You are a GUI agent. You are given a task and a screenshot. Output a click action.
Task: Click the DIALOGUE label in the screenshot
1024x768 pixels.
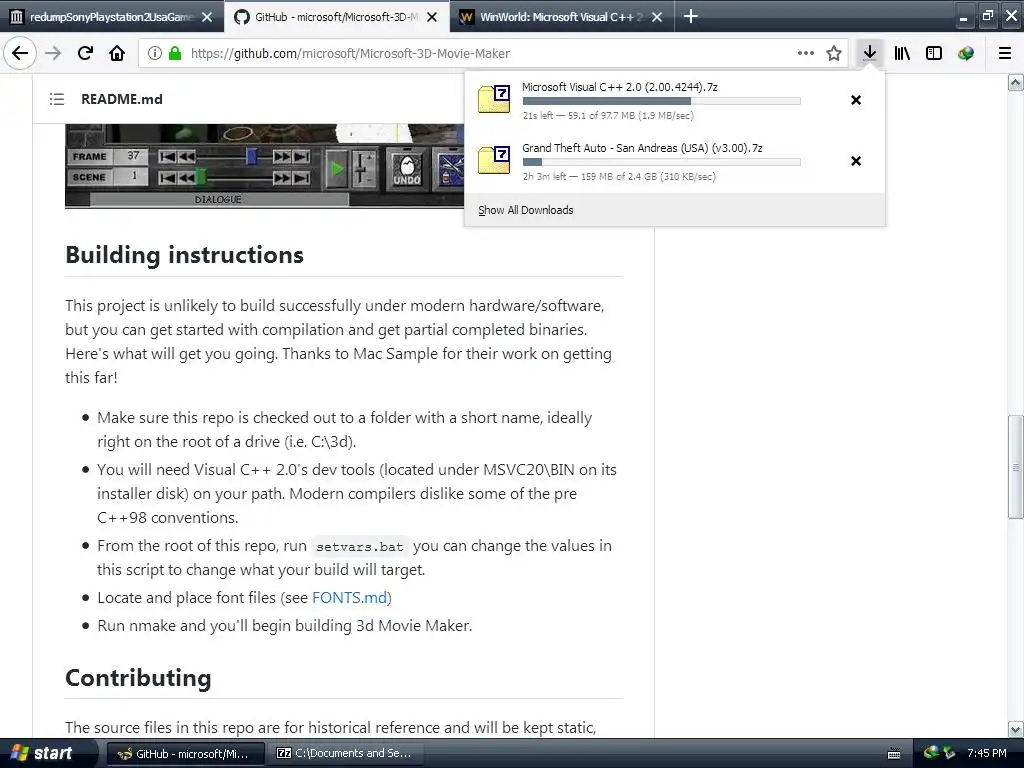point(218,199)
